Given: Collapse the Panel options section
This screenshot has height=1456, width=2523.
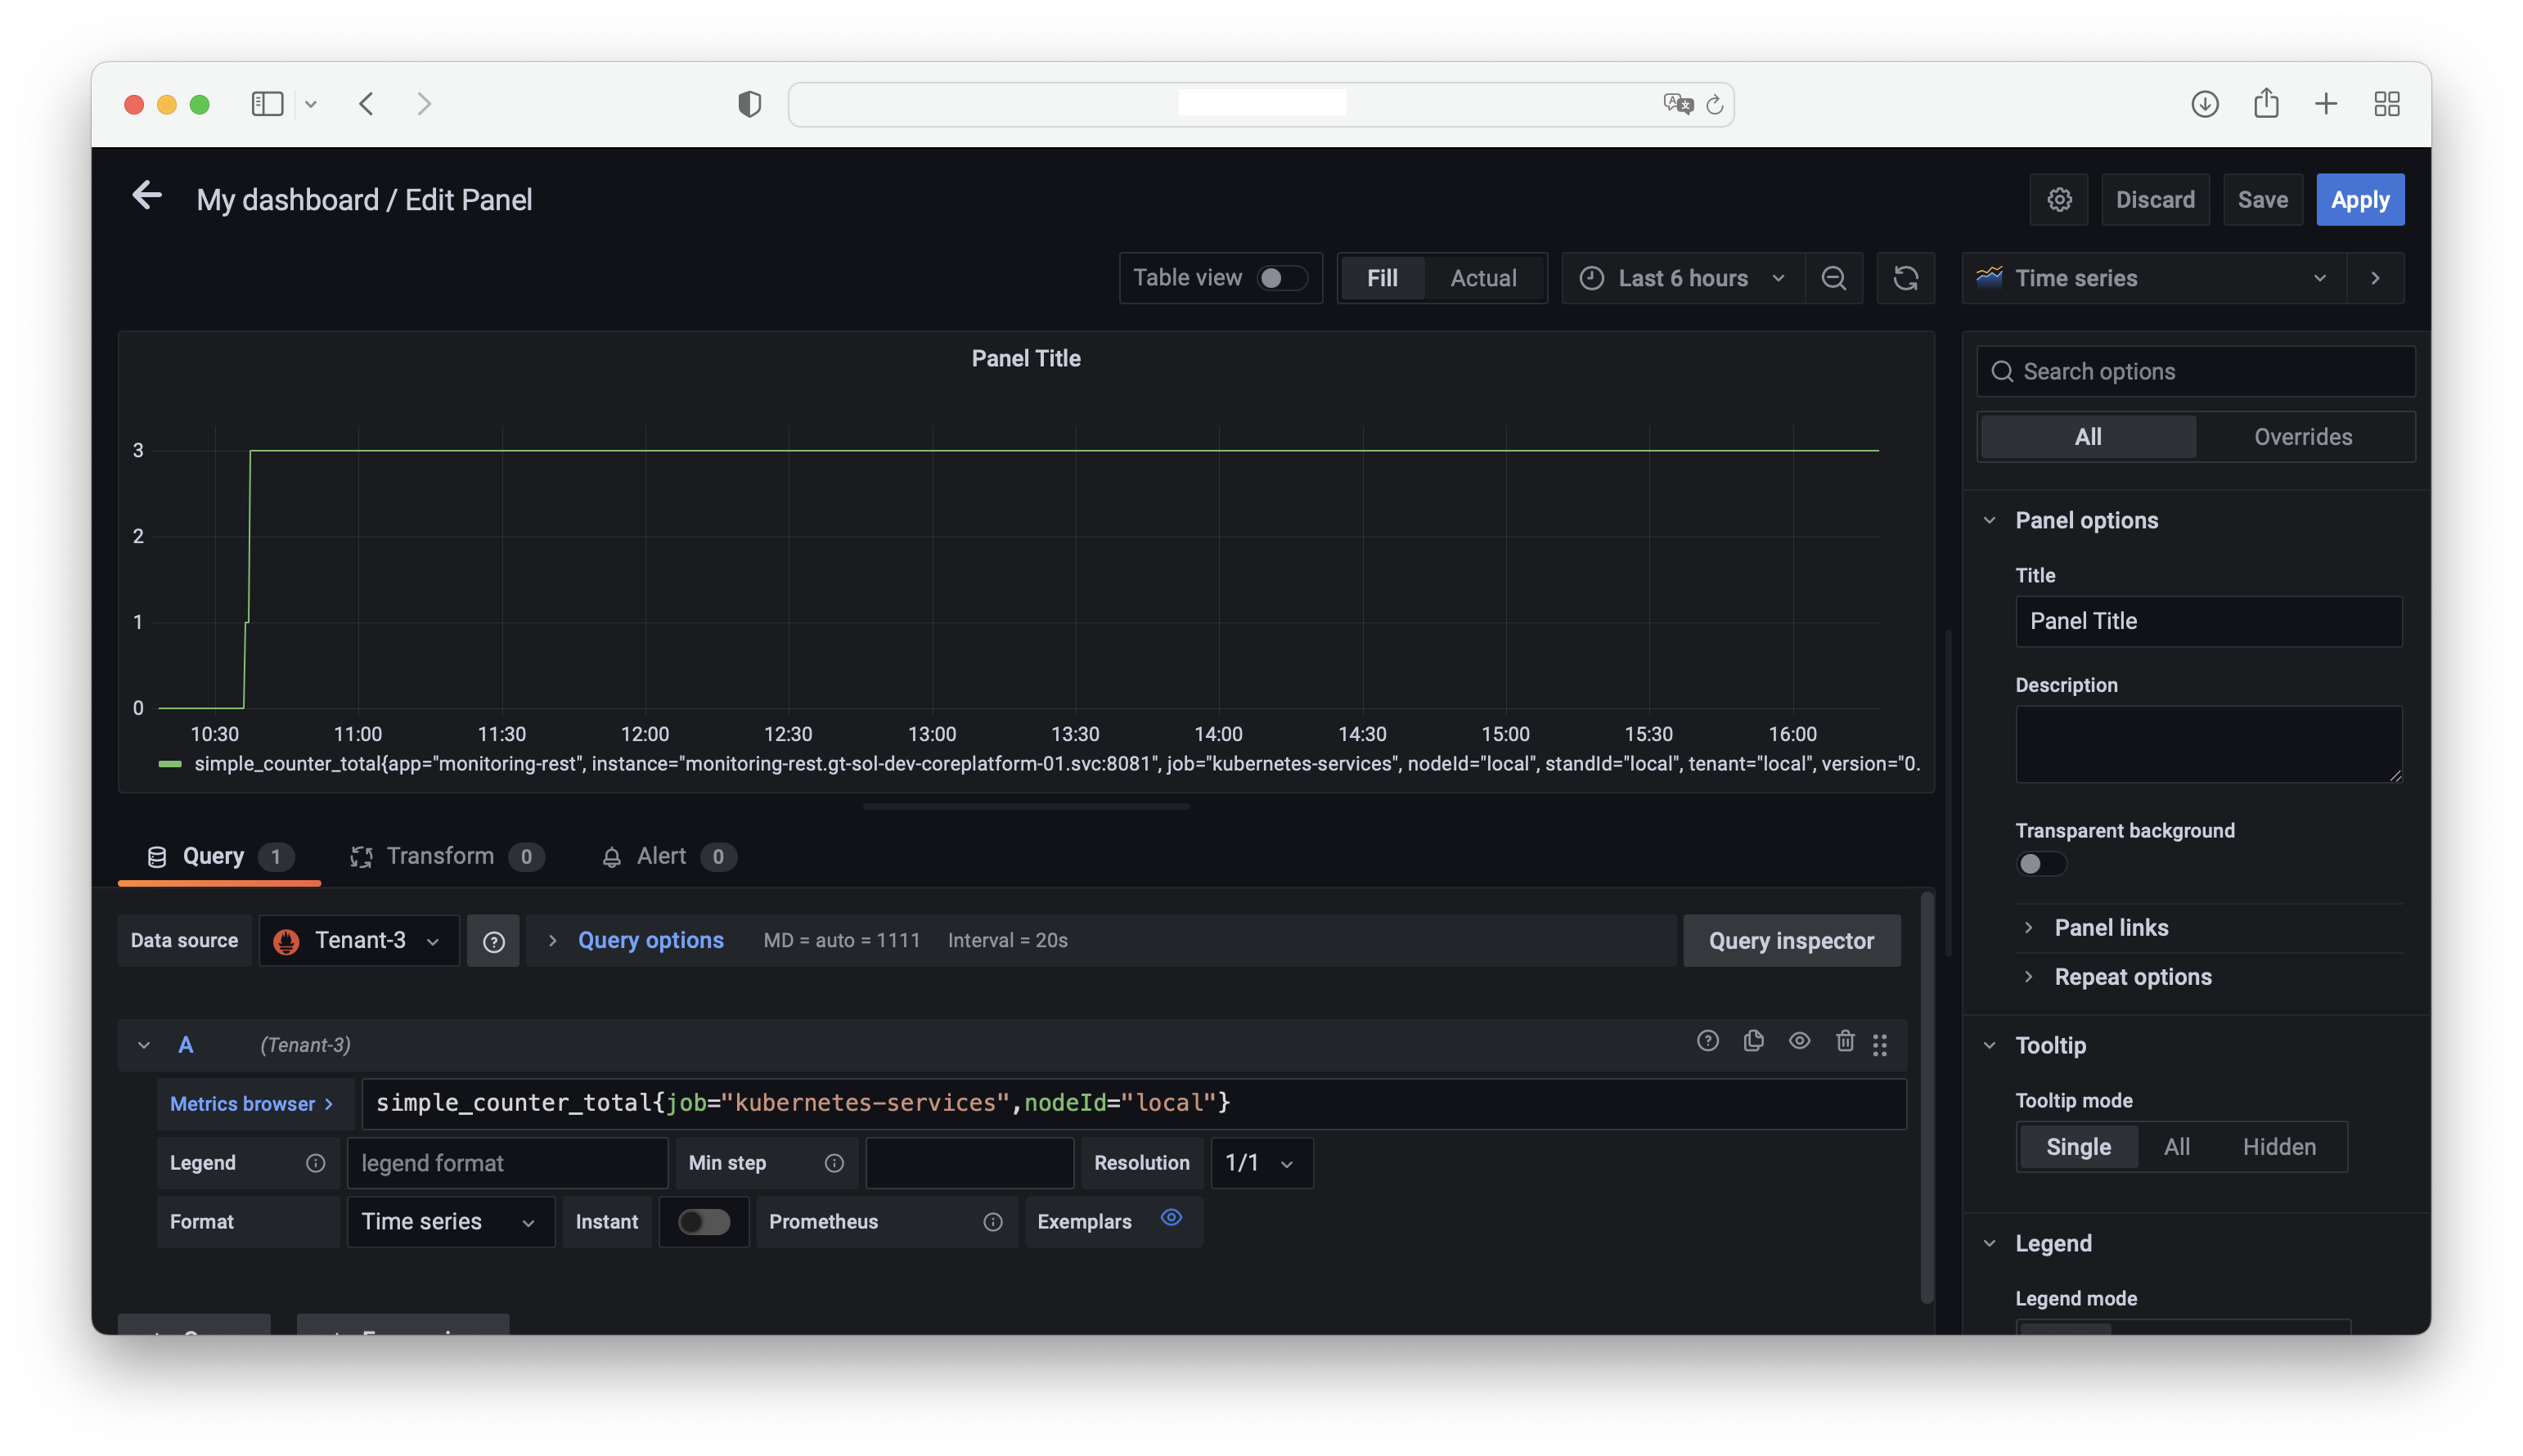Looking at the screenshot, I should coord(2087,521).
